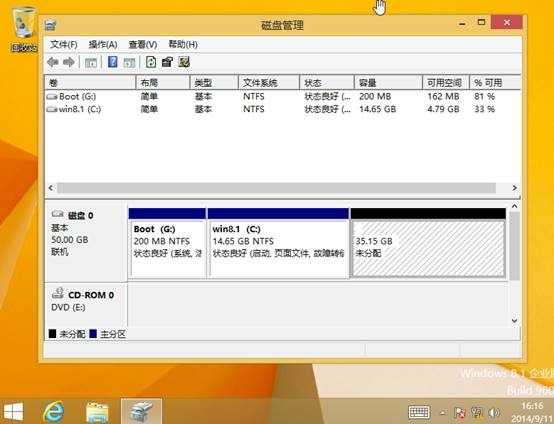Click the 磁盘 0 disk label
The image size is (554, 424).
[81, 216]
